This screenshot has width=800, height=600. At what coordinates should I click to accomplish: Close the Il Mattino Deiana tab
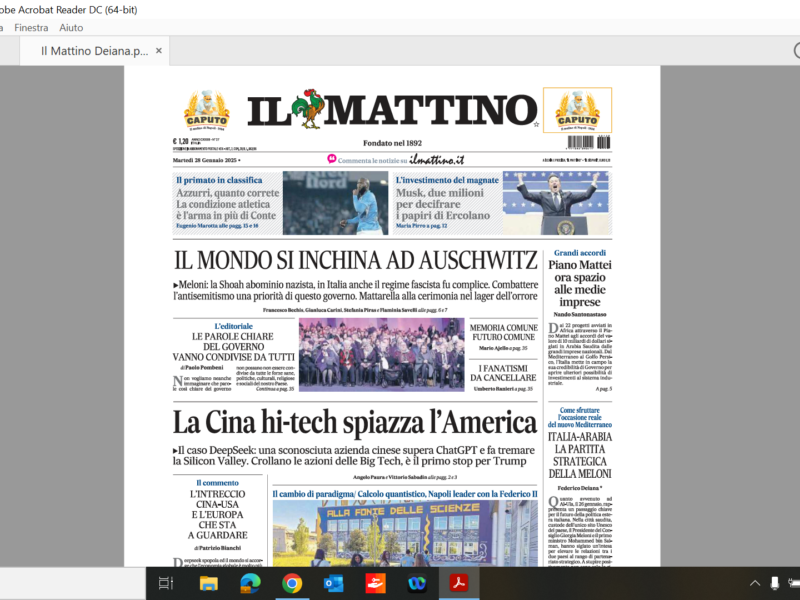[x=159, y=51]
